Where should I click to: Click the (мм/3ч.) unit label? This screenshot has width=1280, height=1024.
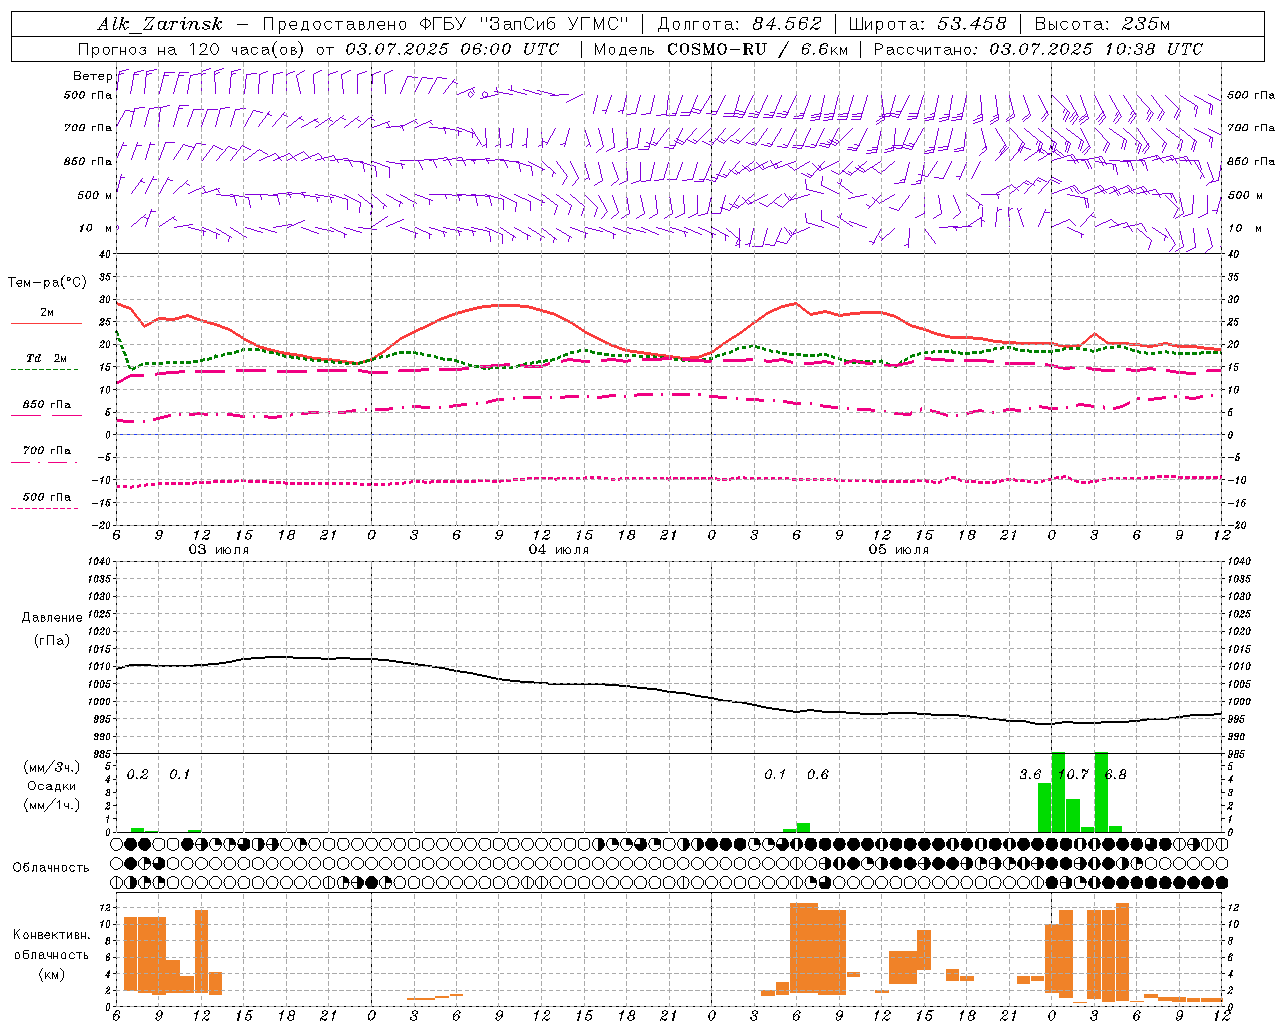point(51,767)
